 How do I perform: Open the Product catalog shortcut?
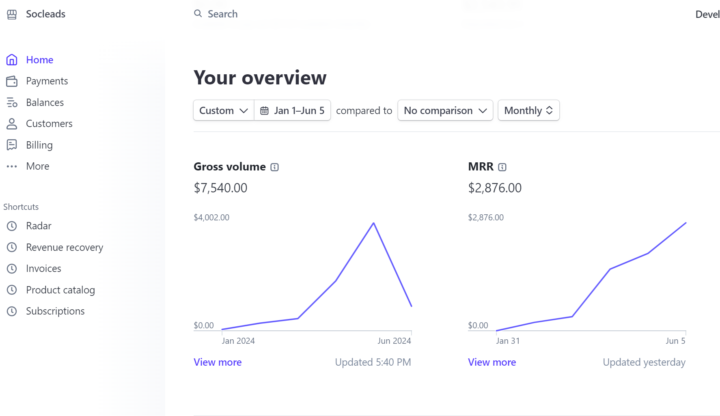[x=61, y=290]
